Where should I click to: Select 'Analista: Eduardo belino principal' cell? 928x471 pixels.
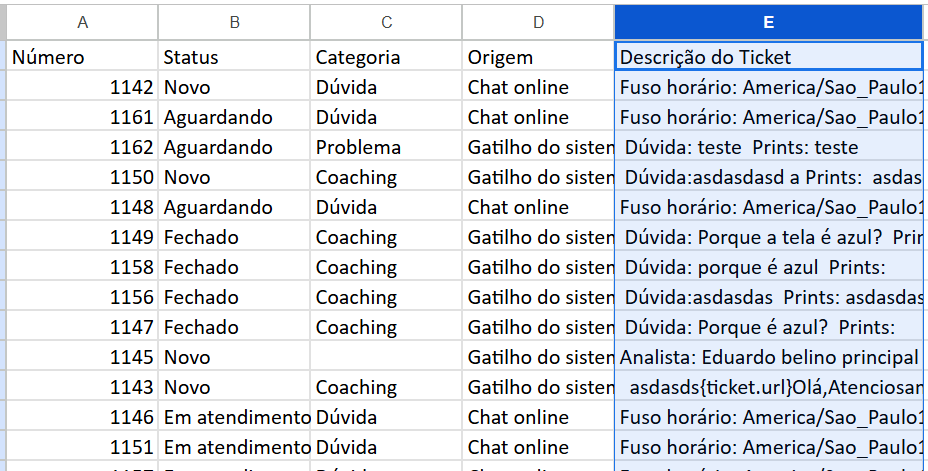pyautogui.click(x=769, y=357)
